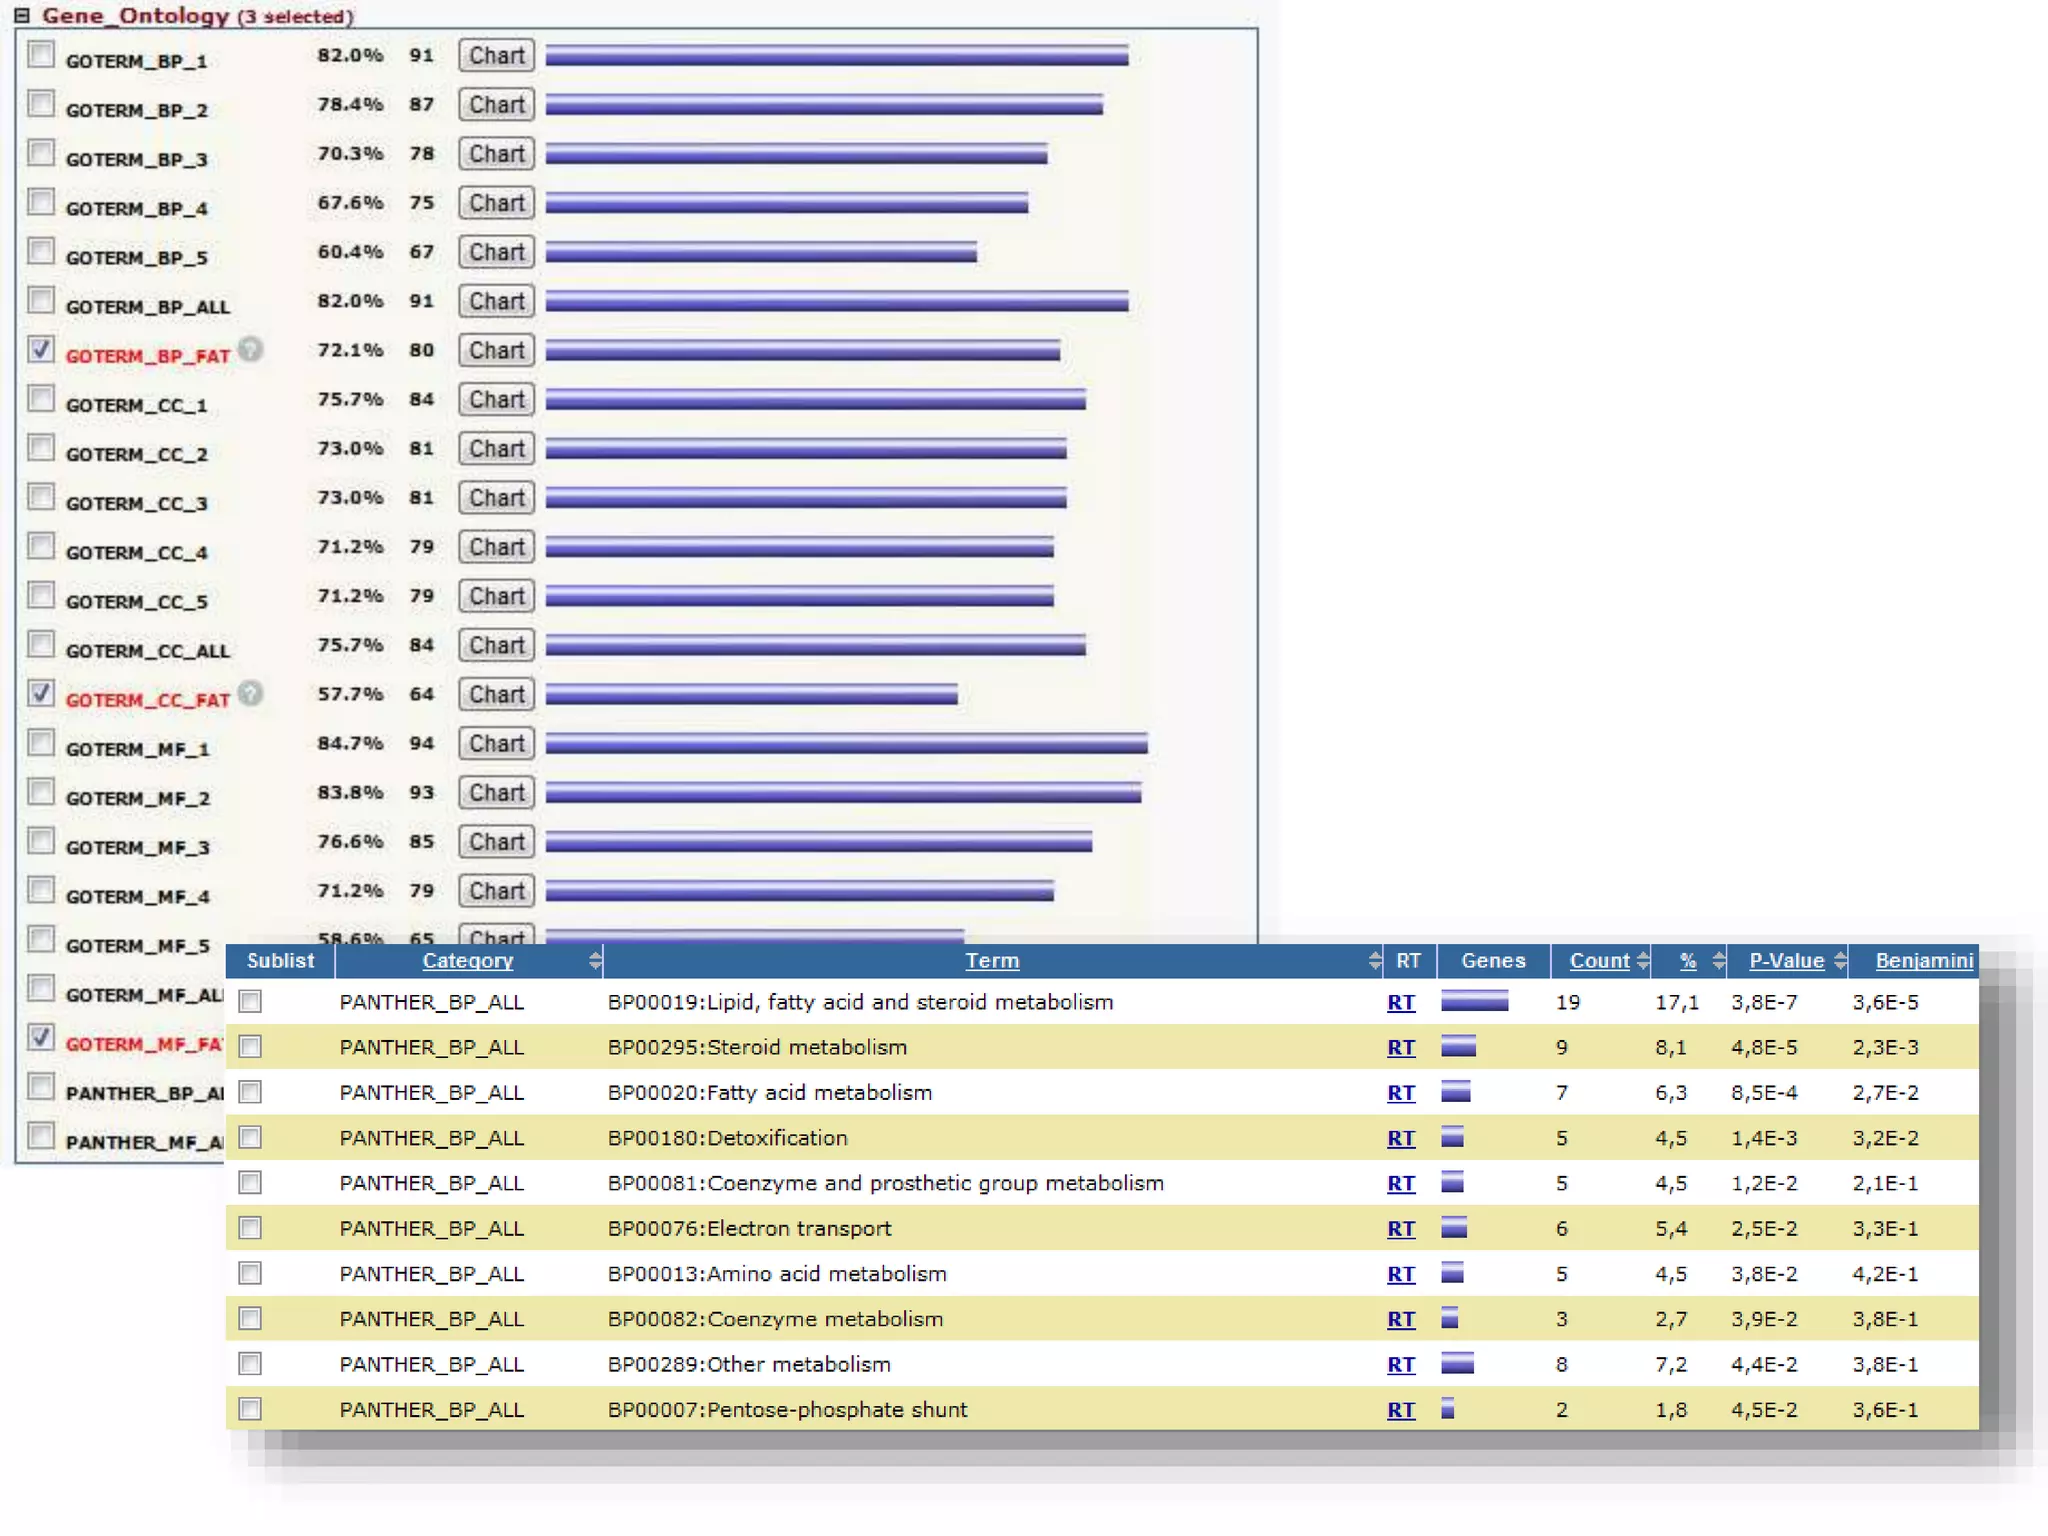Click the GOTERM_MF_2 gene coverage bar
This screenshot has width=2048, height=1536.
tap(842, 793)
